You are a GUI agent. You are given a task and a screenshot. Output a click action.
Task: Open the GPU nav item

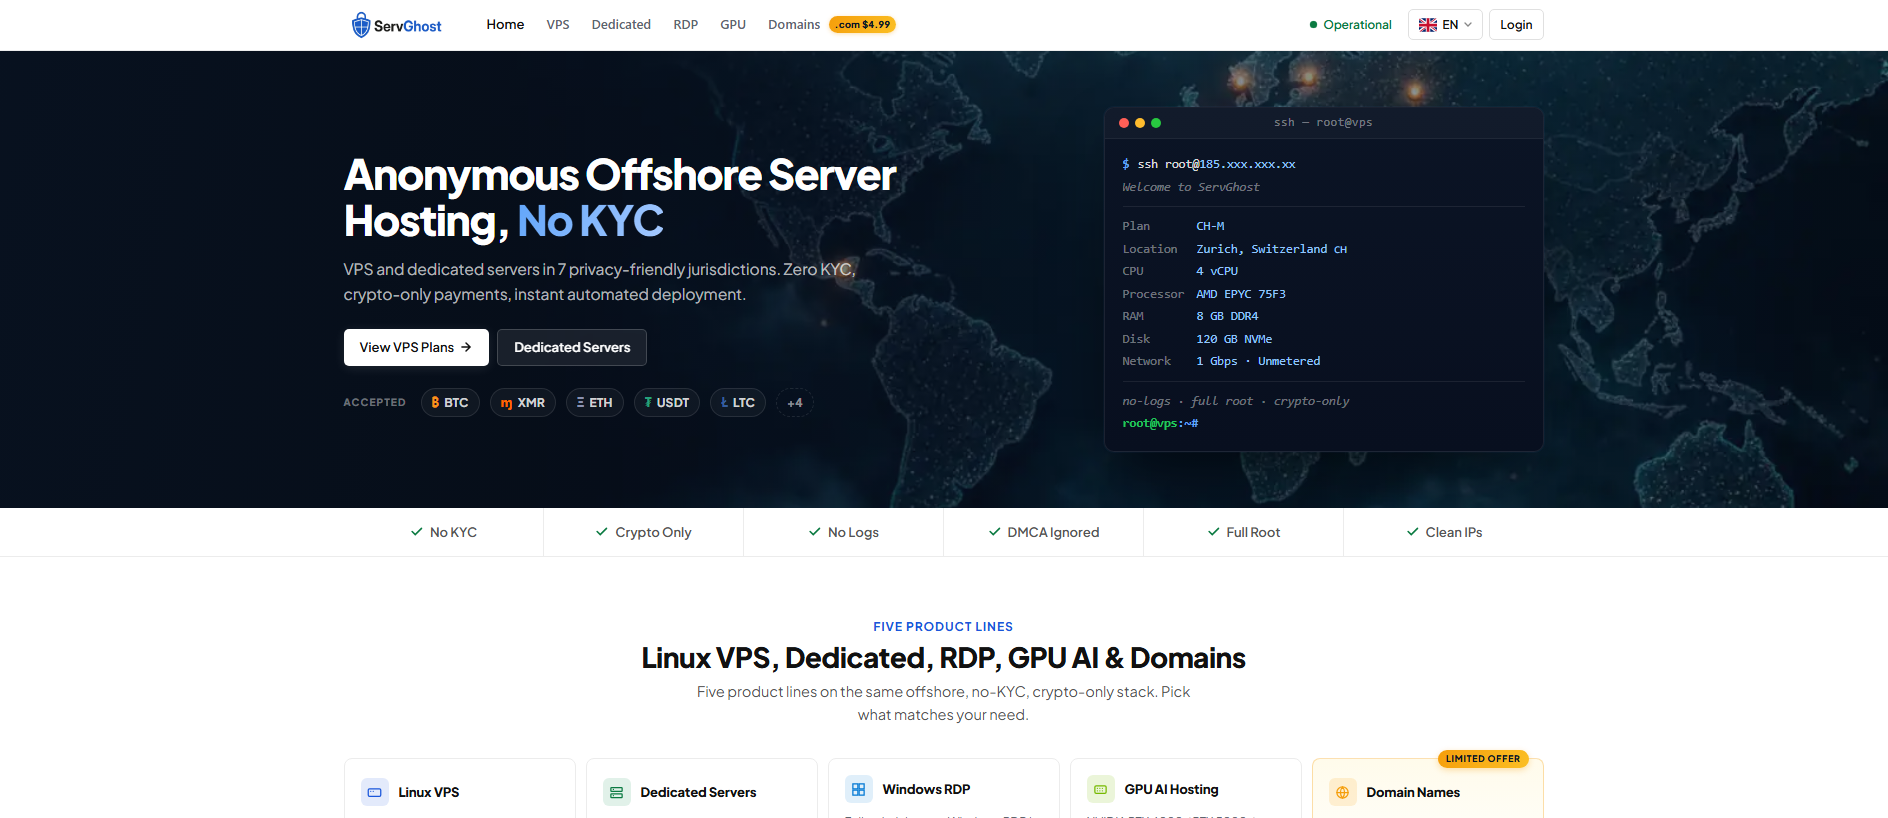coord(733,25)
